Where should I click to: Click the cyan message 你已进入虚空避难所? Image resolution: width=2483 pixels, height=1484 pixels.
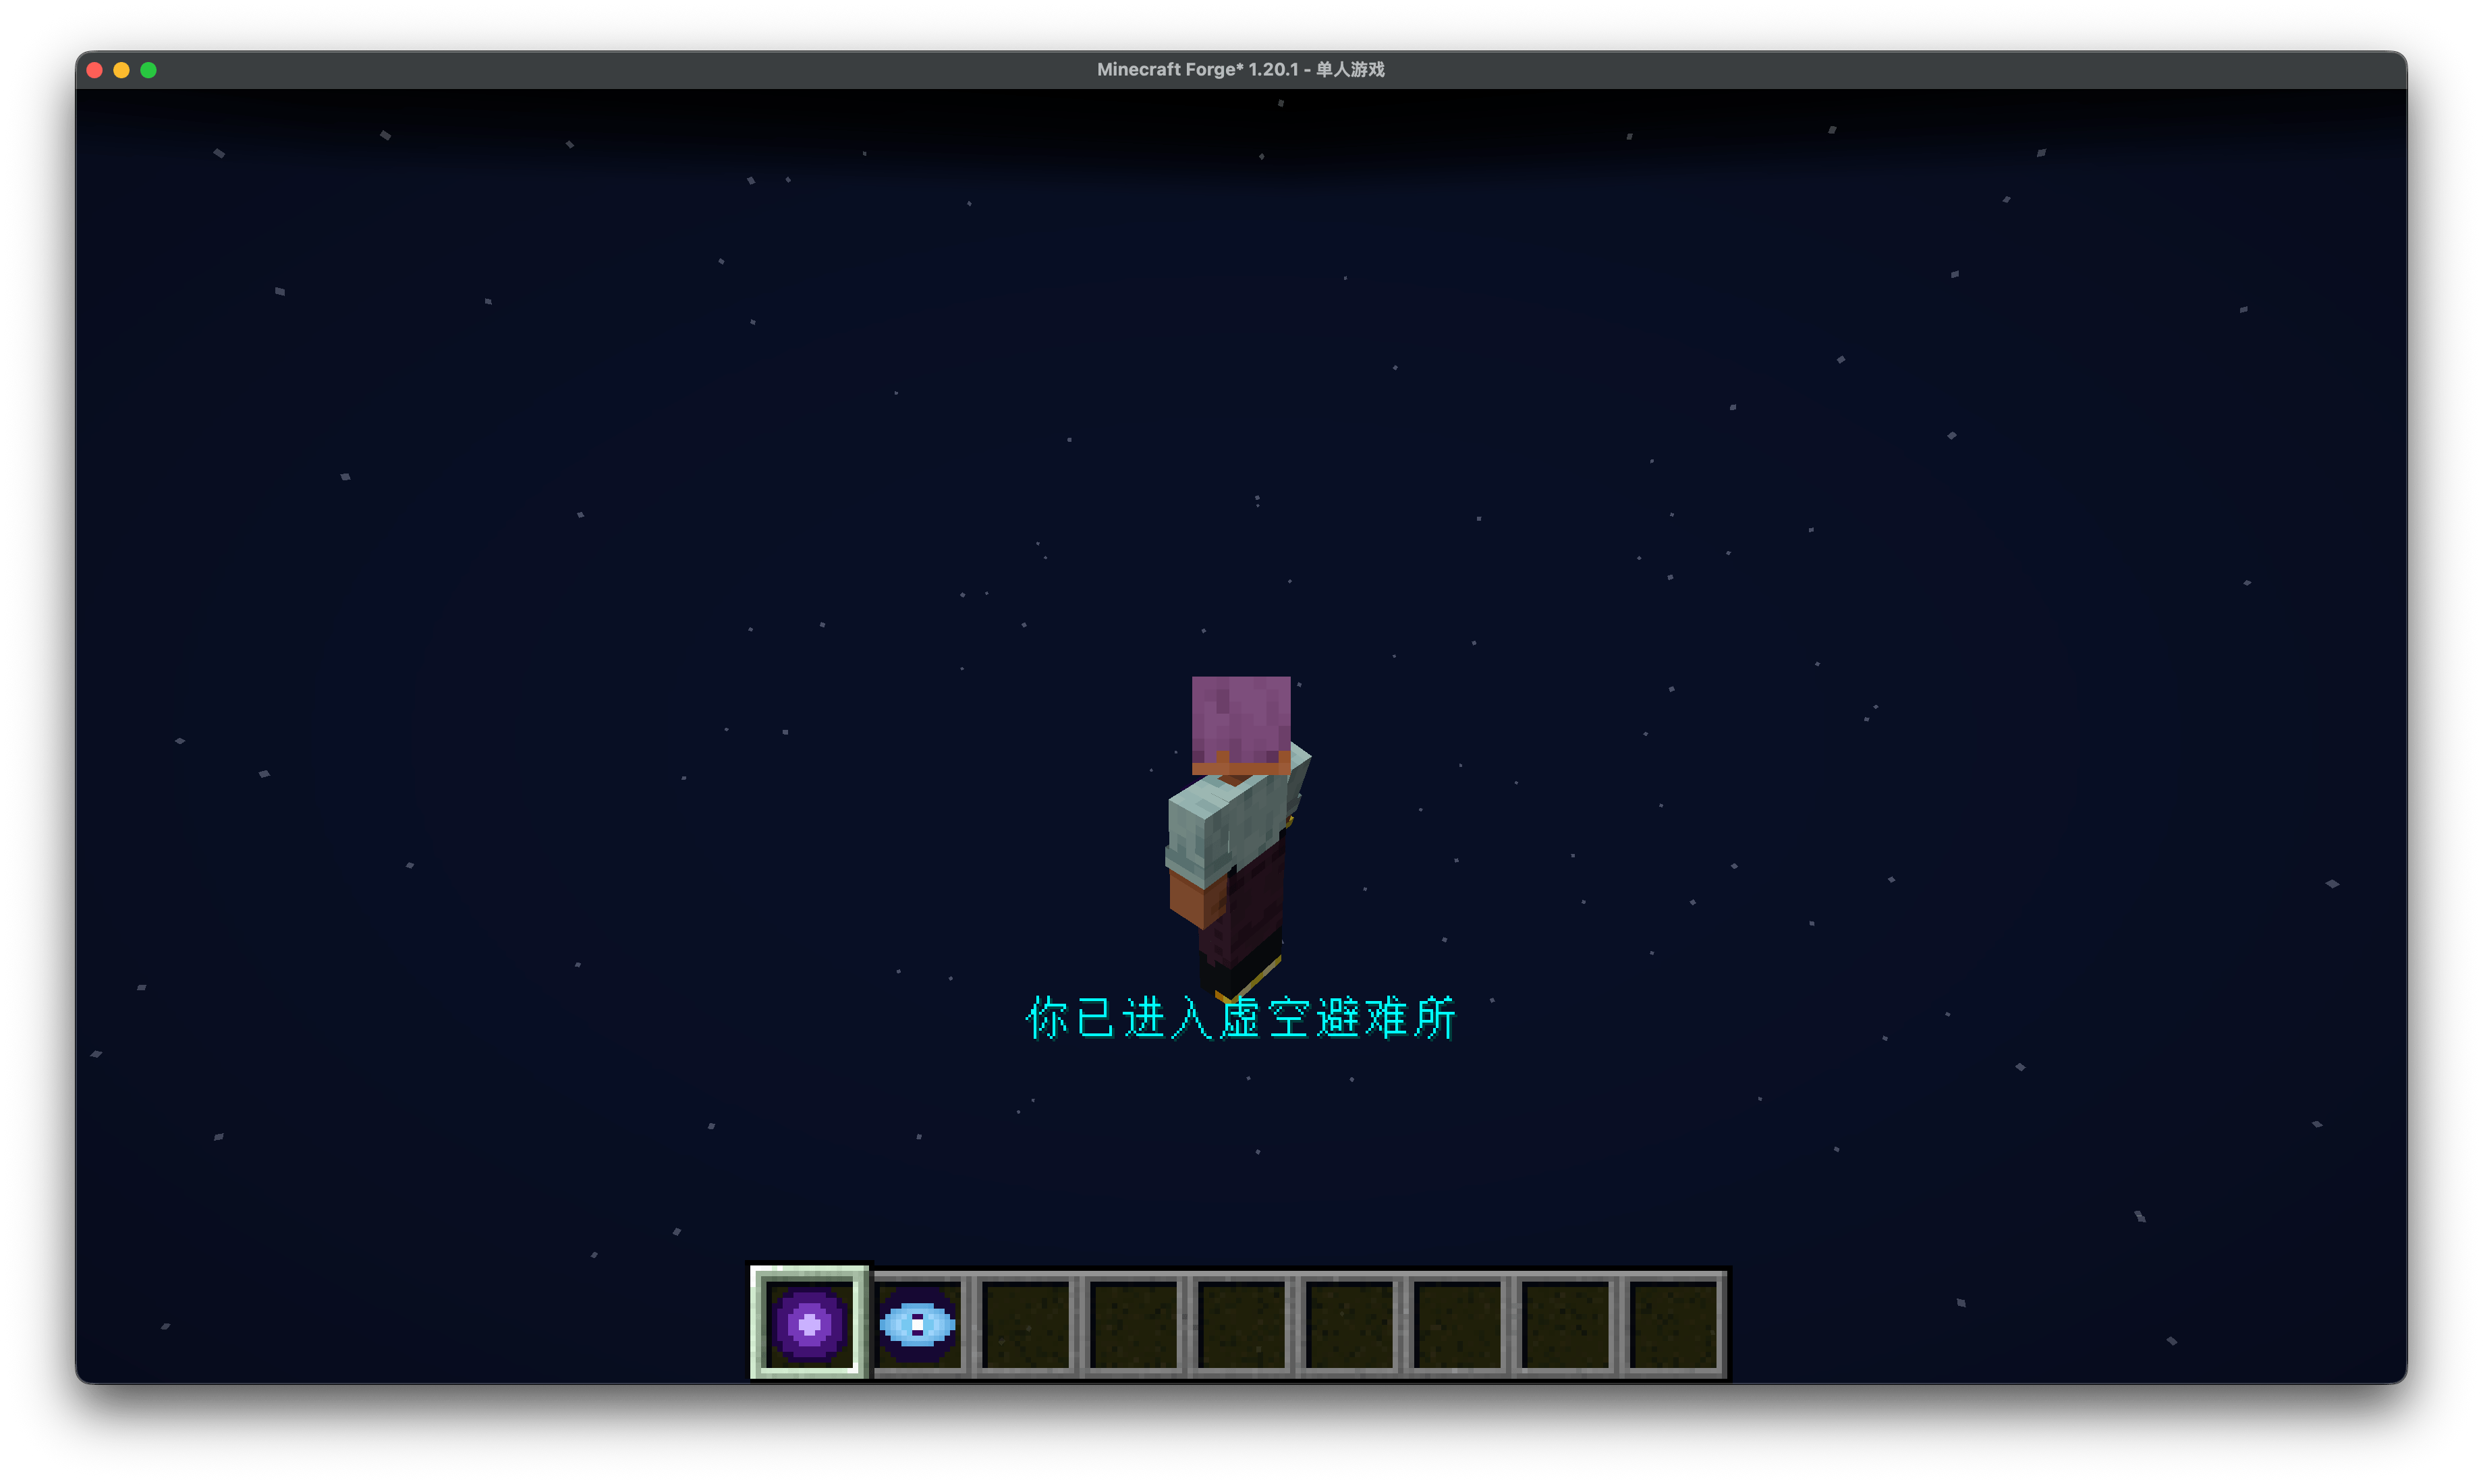pyautogui.click(x=1241, y=1018)
